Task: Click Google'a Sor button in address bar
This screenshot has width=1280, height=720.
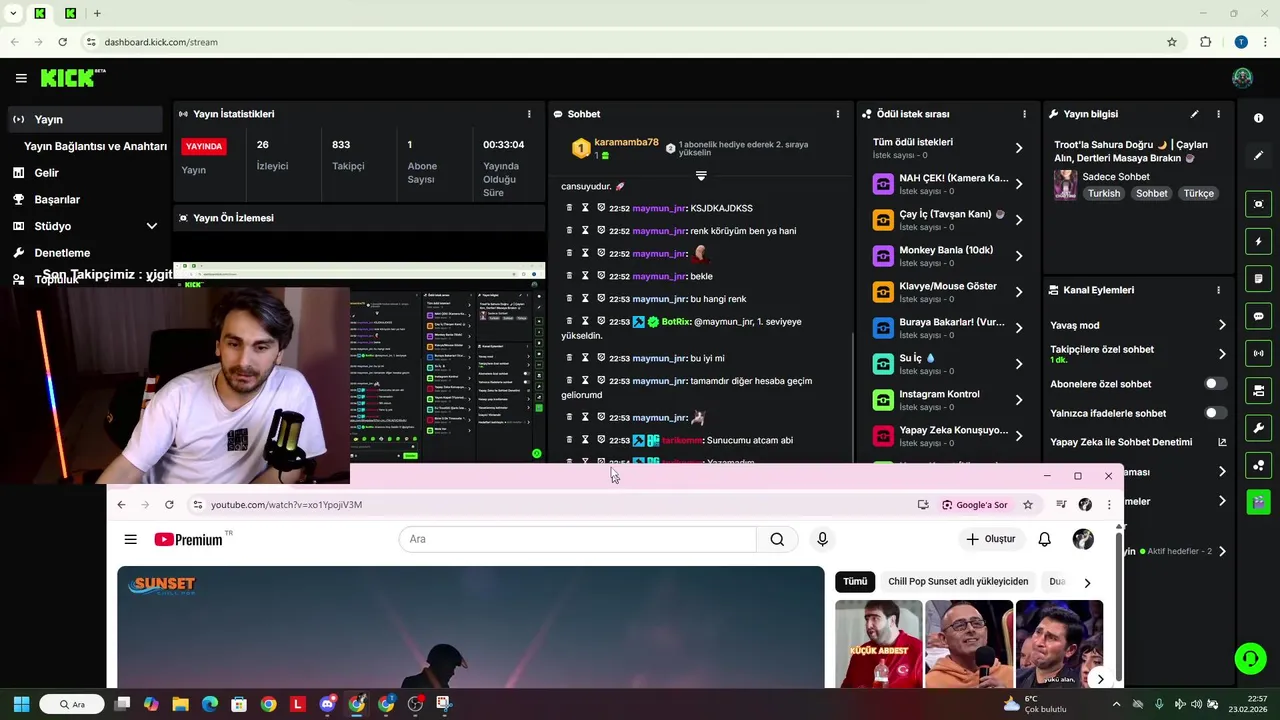Action: tap(974, 505)
